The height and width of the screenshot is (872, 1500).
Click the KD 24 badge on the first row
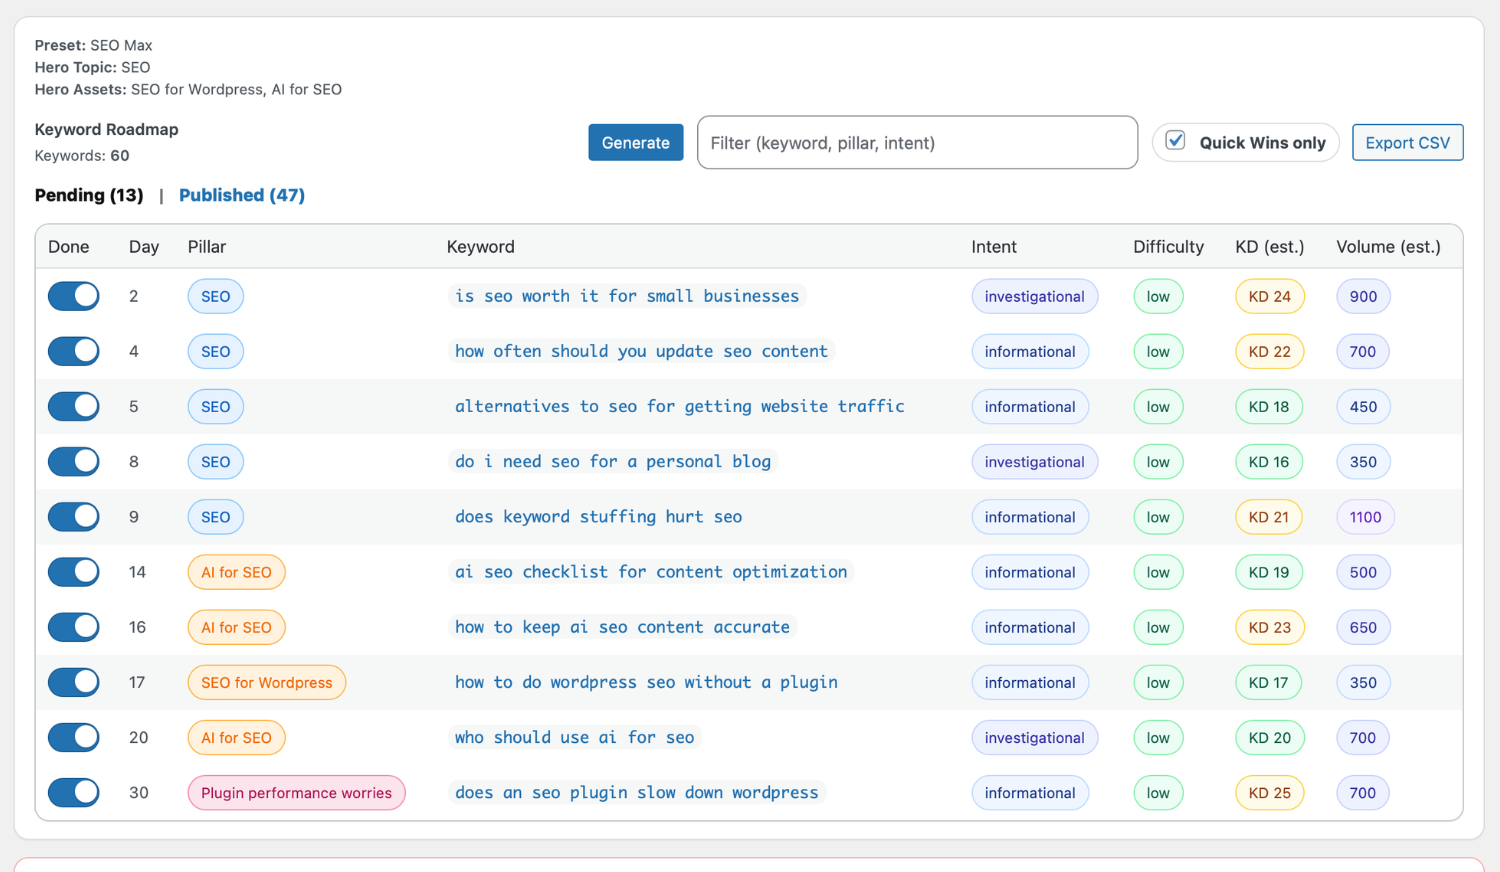(1269, 296)
